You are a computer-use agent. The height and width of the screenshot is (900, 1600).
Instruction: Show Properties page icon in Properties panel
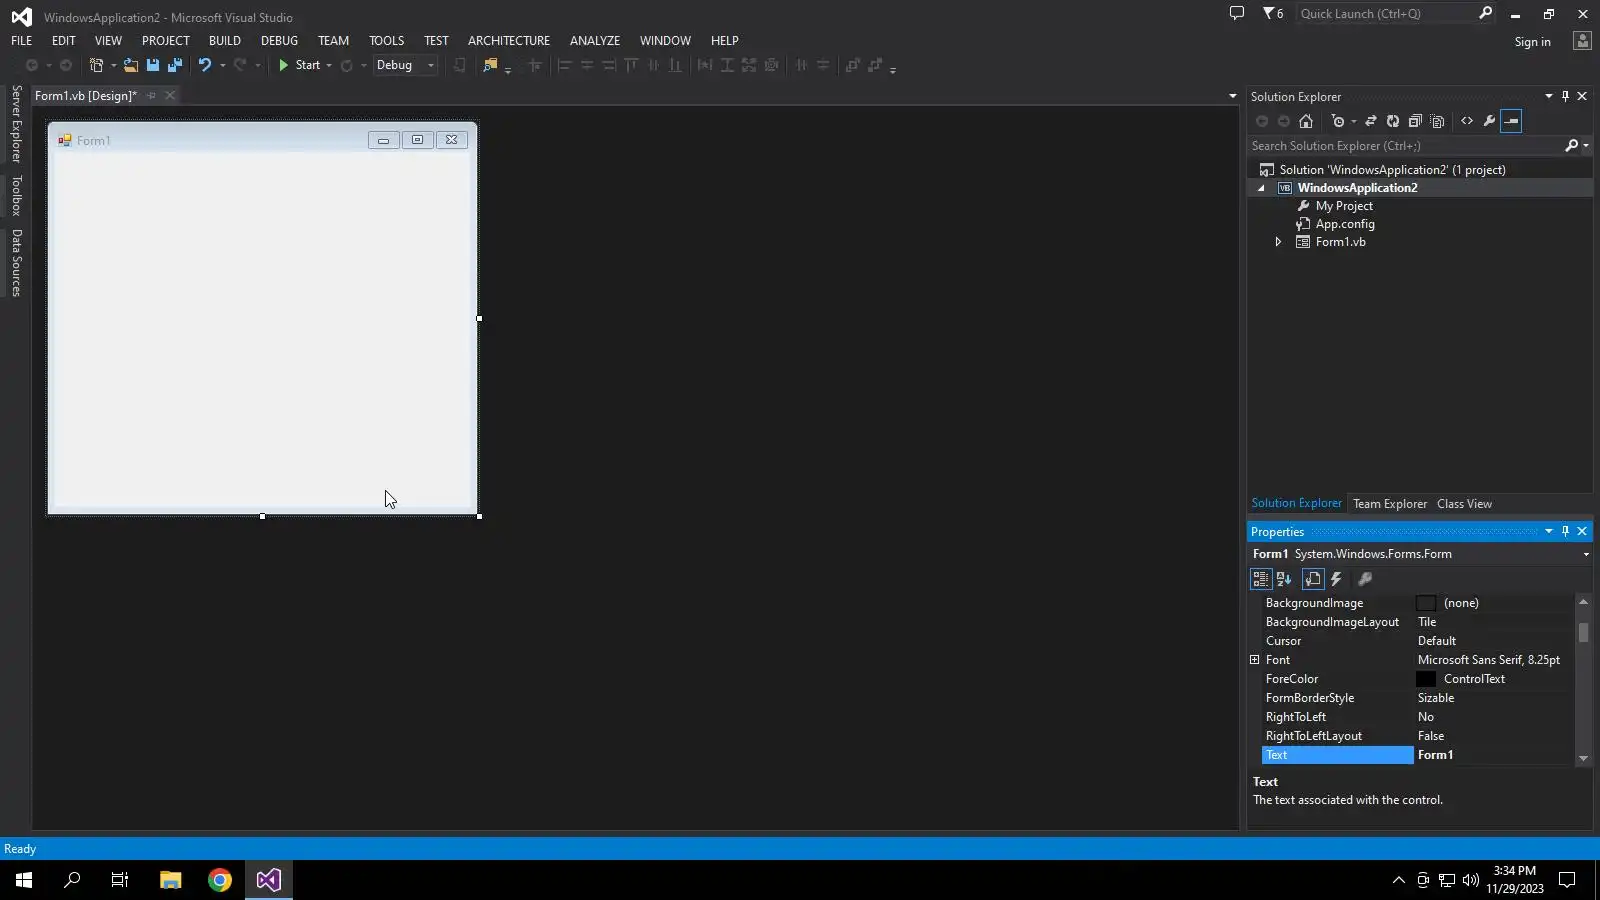coord(1313,579)
